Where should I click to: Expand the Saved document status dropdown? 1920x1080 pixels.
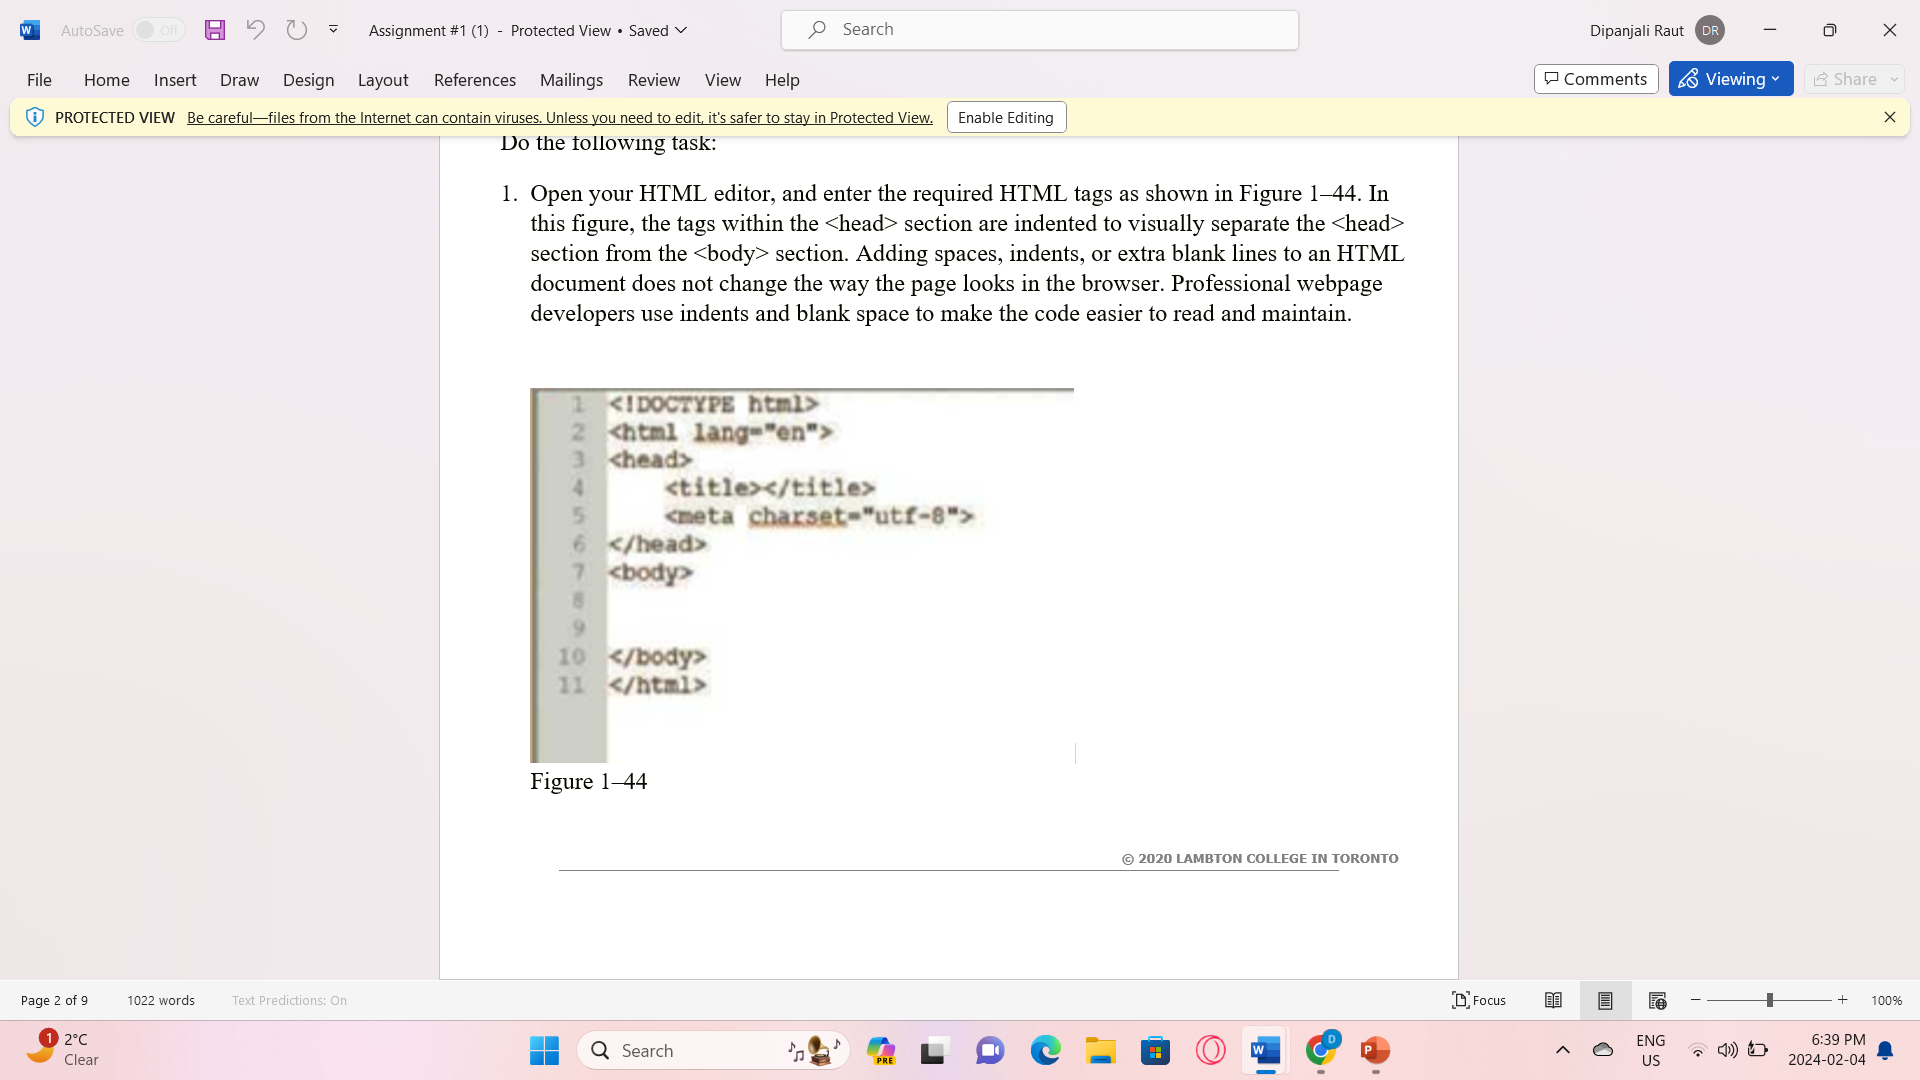(x=681, y=30)
